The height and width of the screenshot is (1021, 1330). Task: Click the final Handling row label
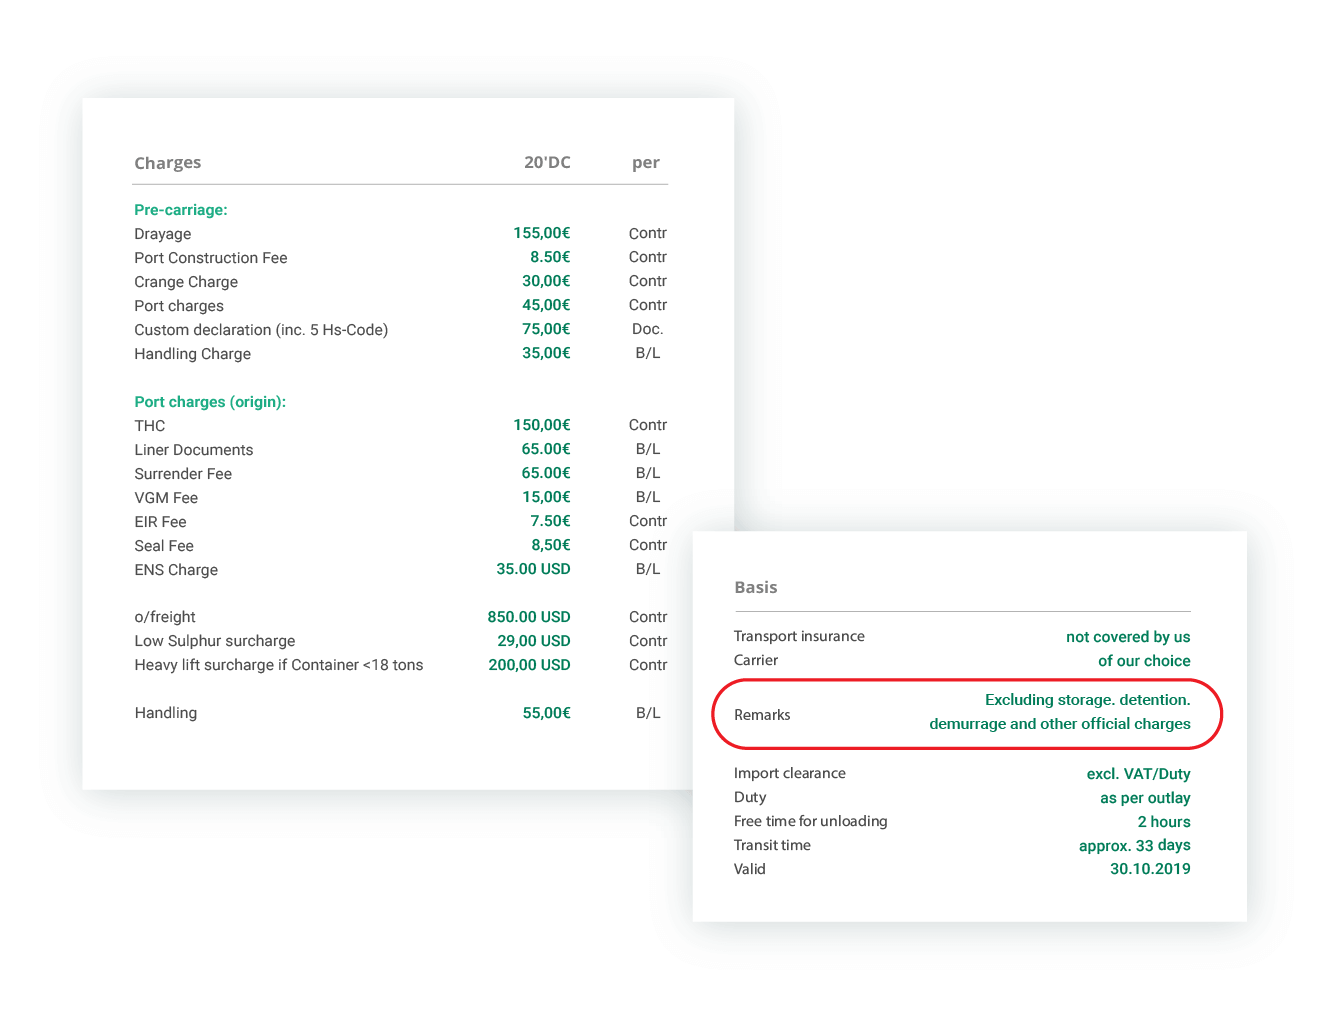[166, 713]
